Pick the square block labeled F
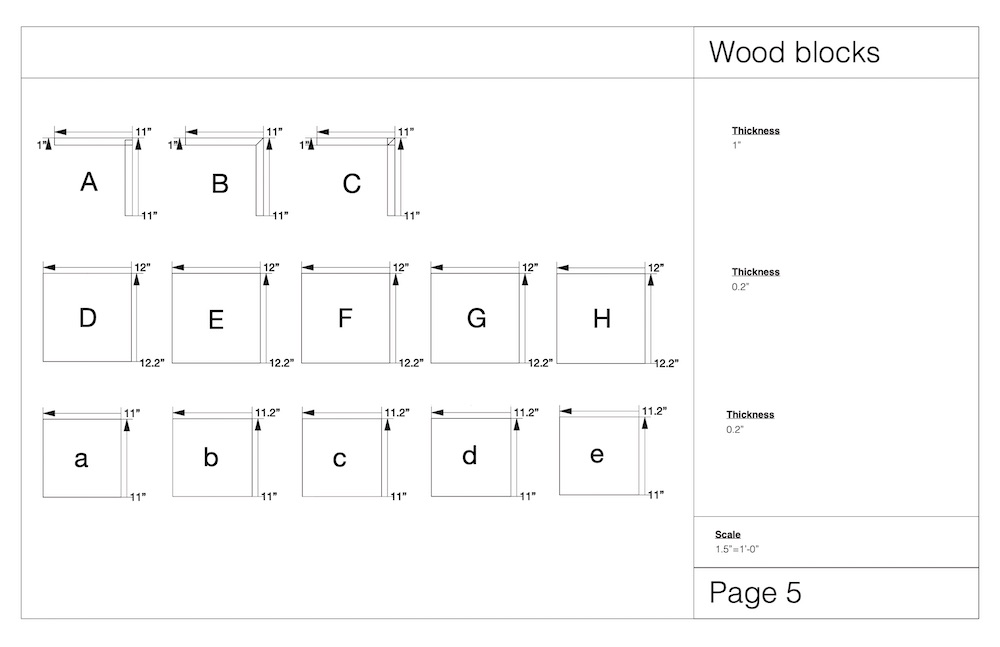The width and height of the screenshot is (1000, 647). 345,318
